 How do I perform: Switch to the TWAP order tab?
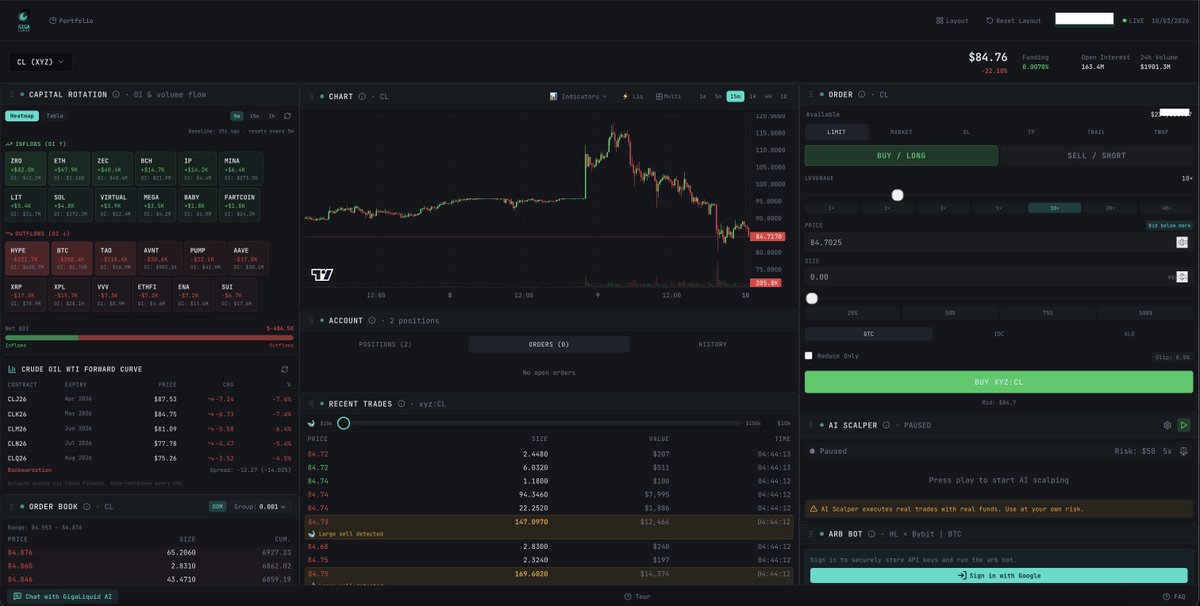point(1160,132)
